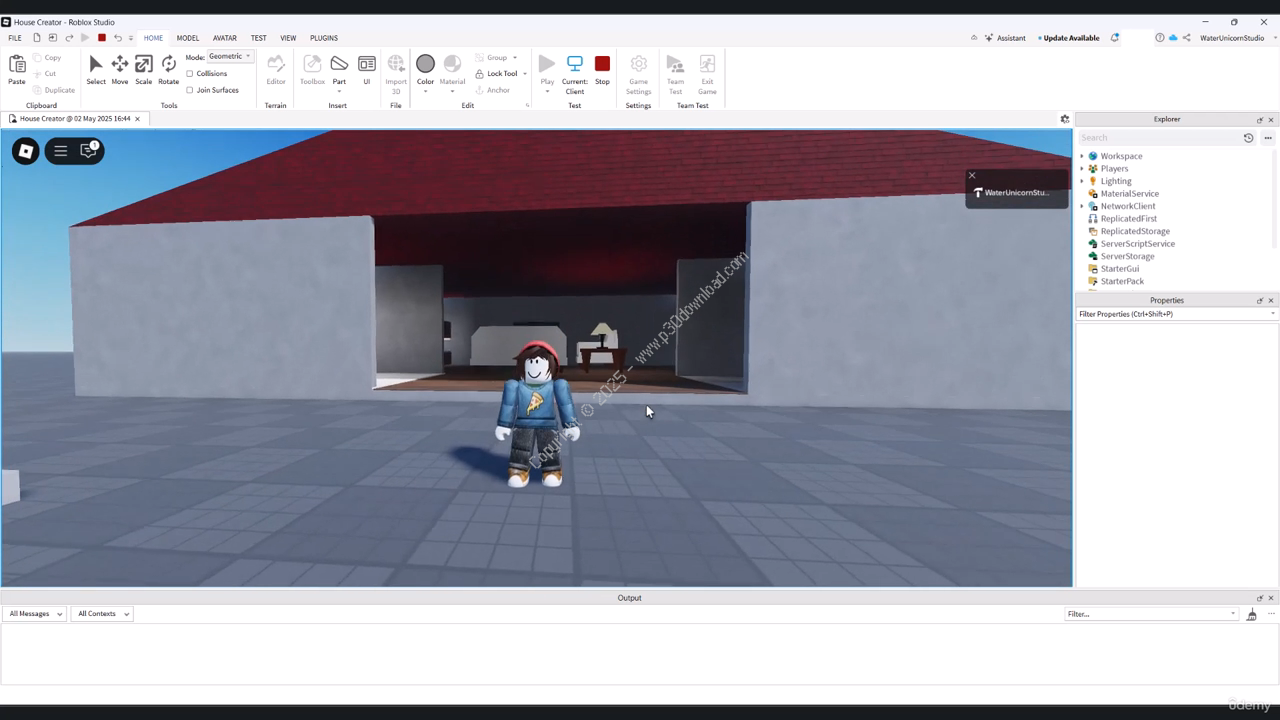
Task: Expand the Workspace tree node
Action: 1082,156
